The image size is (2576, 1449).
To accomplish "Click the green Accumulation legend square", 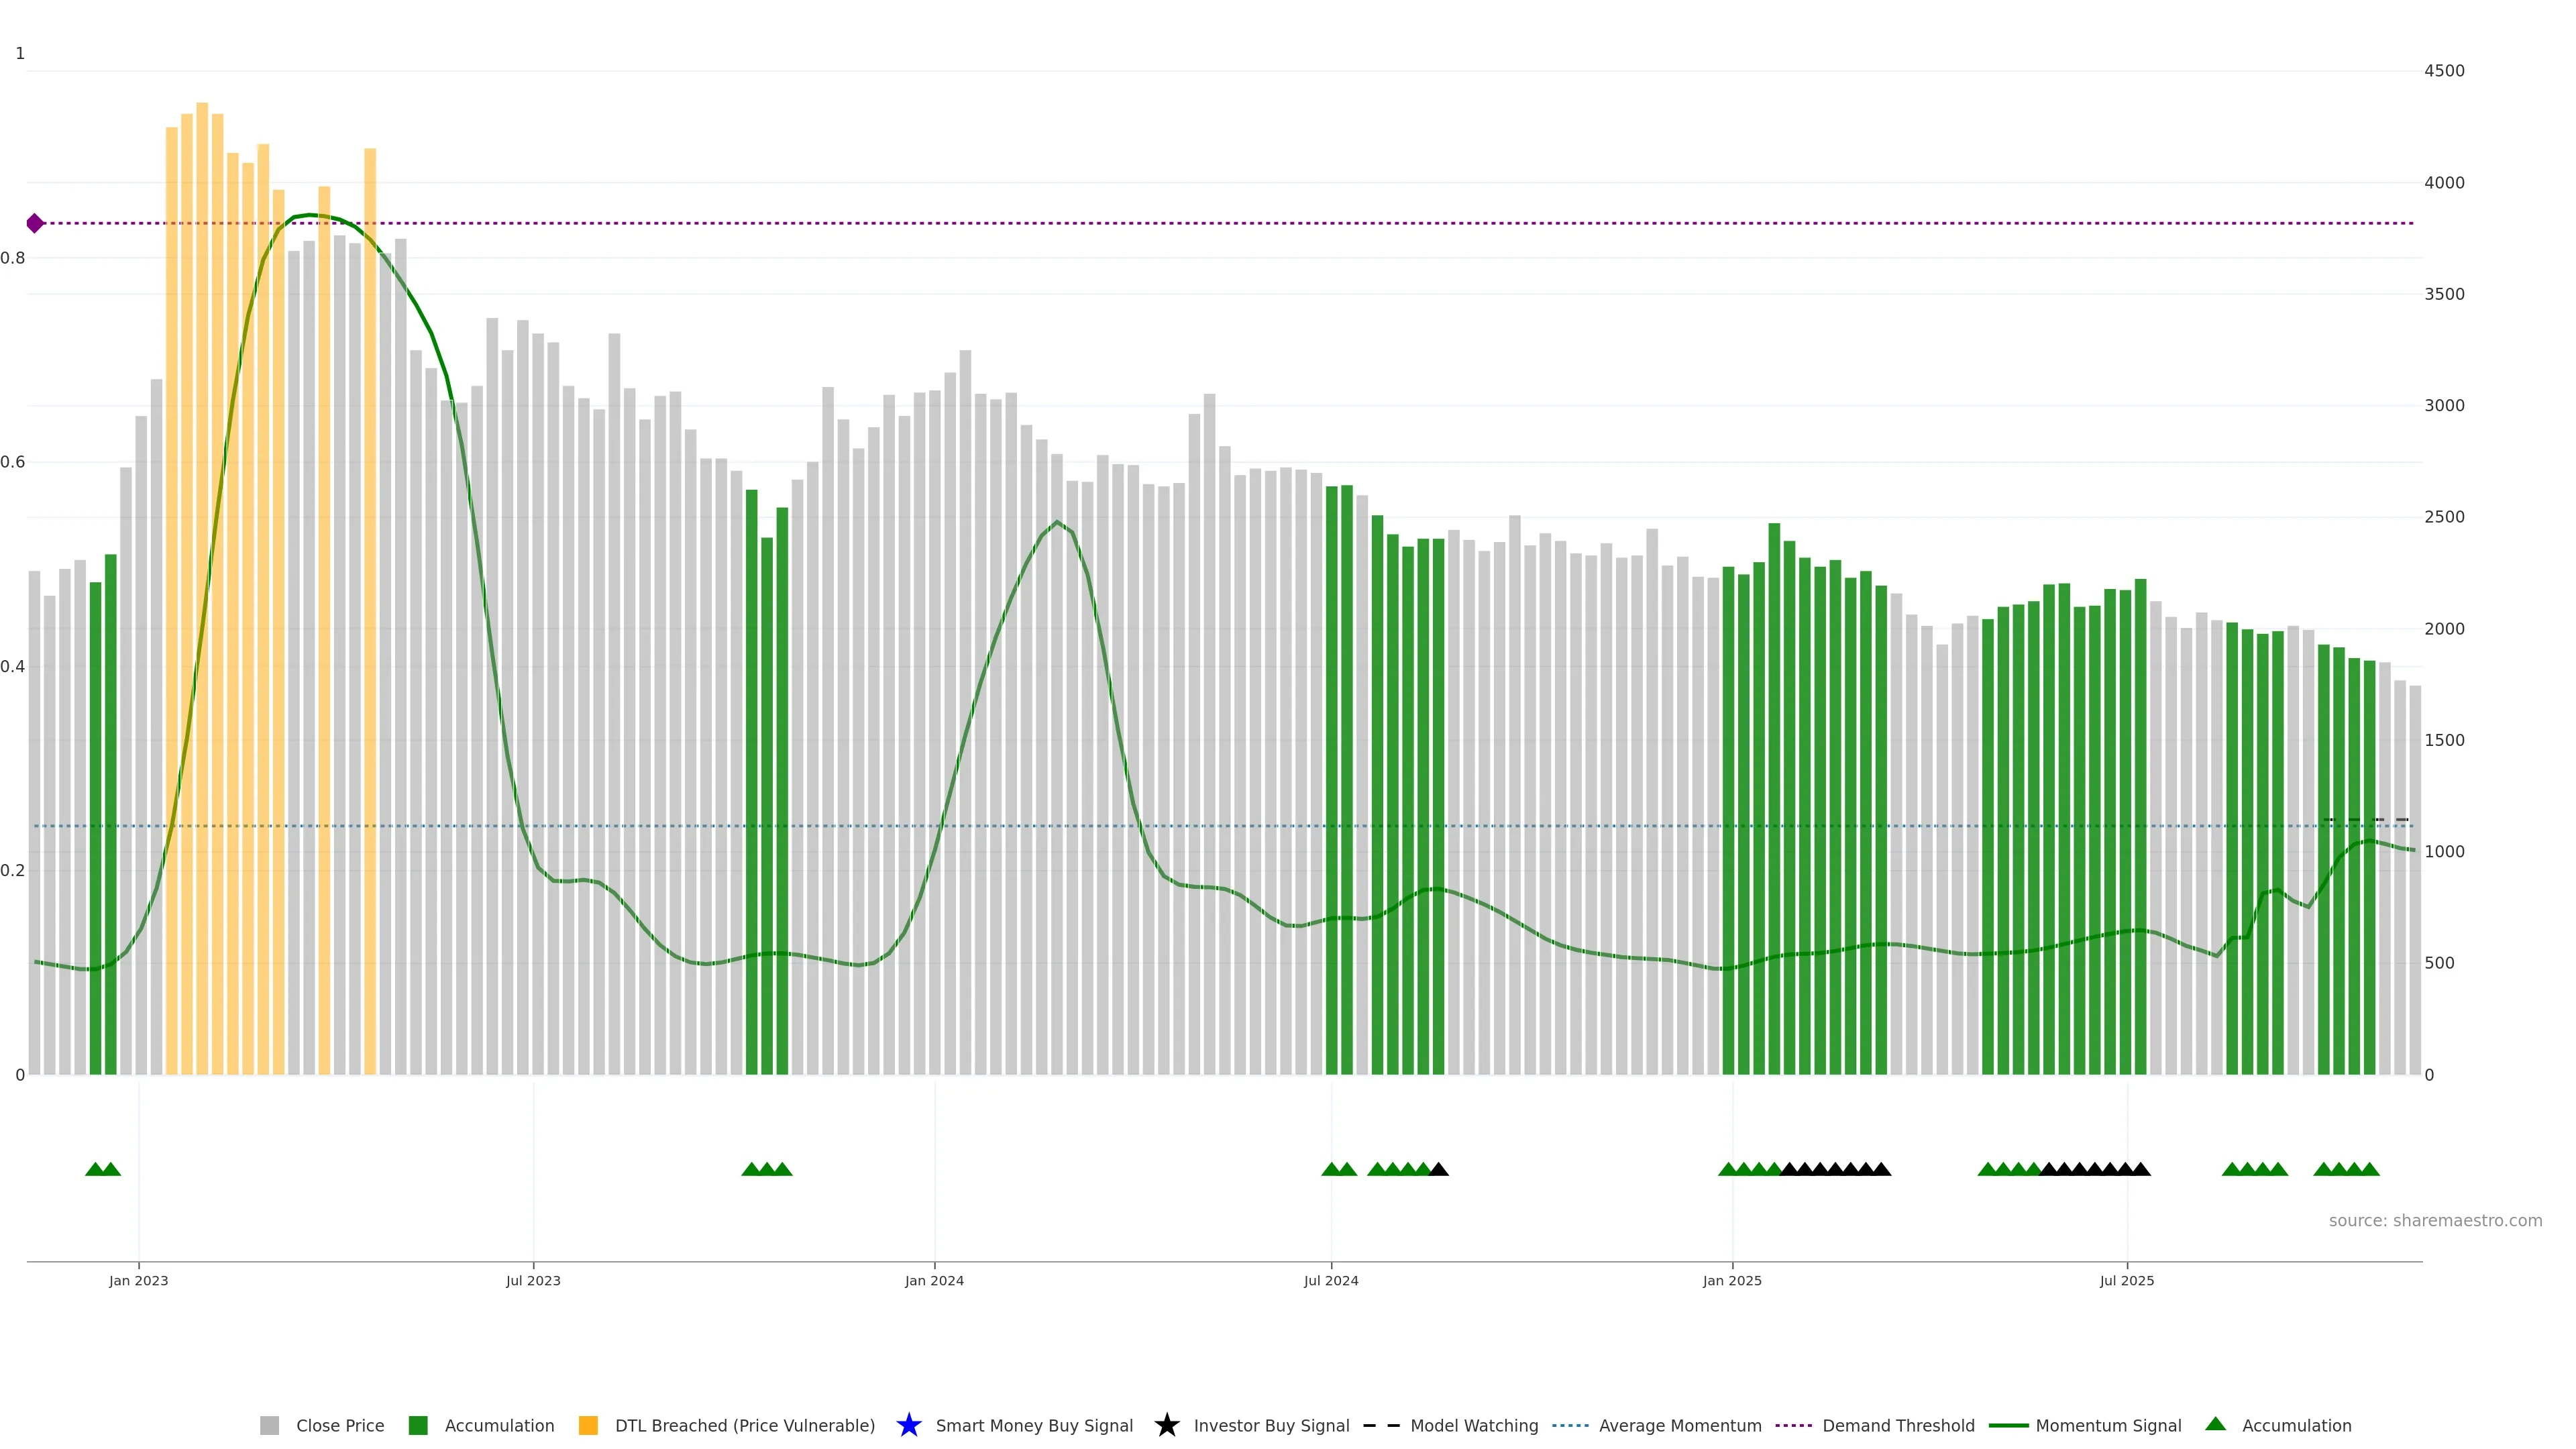I will 418,1425.
